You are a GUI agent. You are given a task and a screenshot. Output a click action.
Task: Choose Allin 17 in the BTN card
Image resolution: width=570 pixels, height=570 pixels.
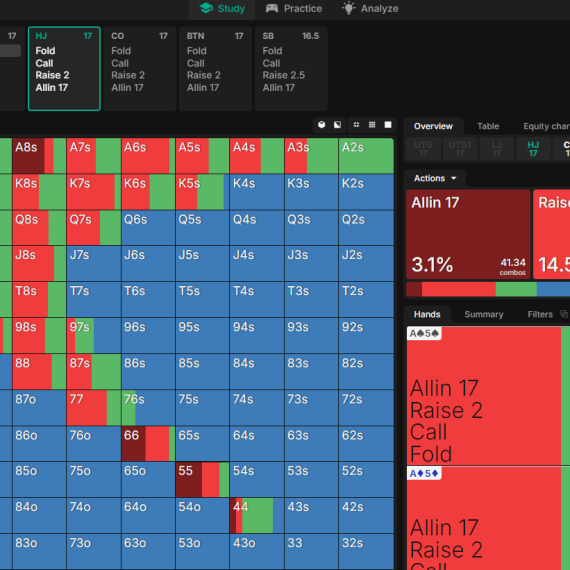pos(203,88)
